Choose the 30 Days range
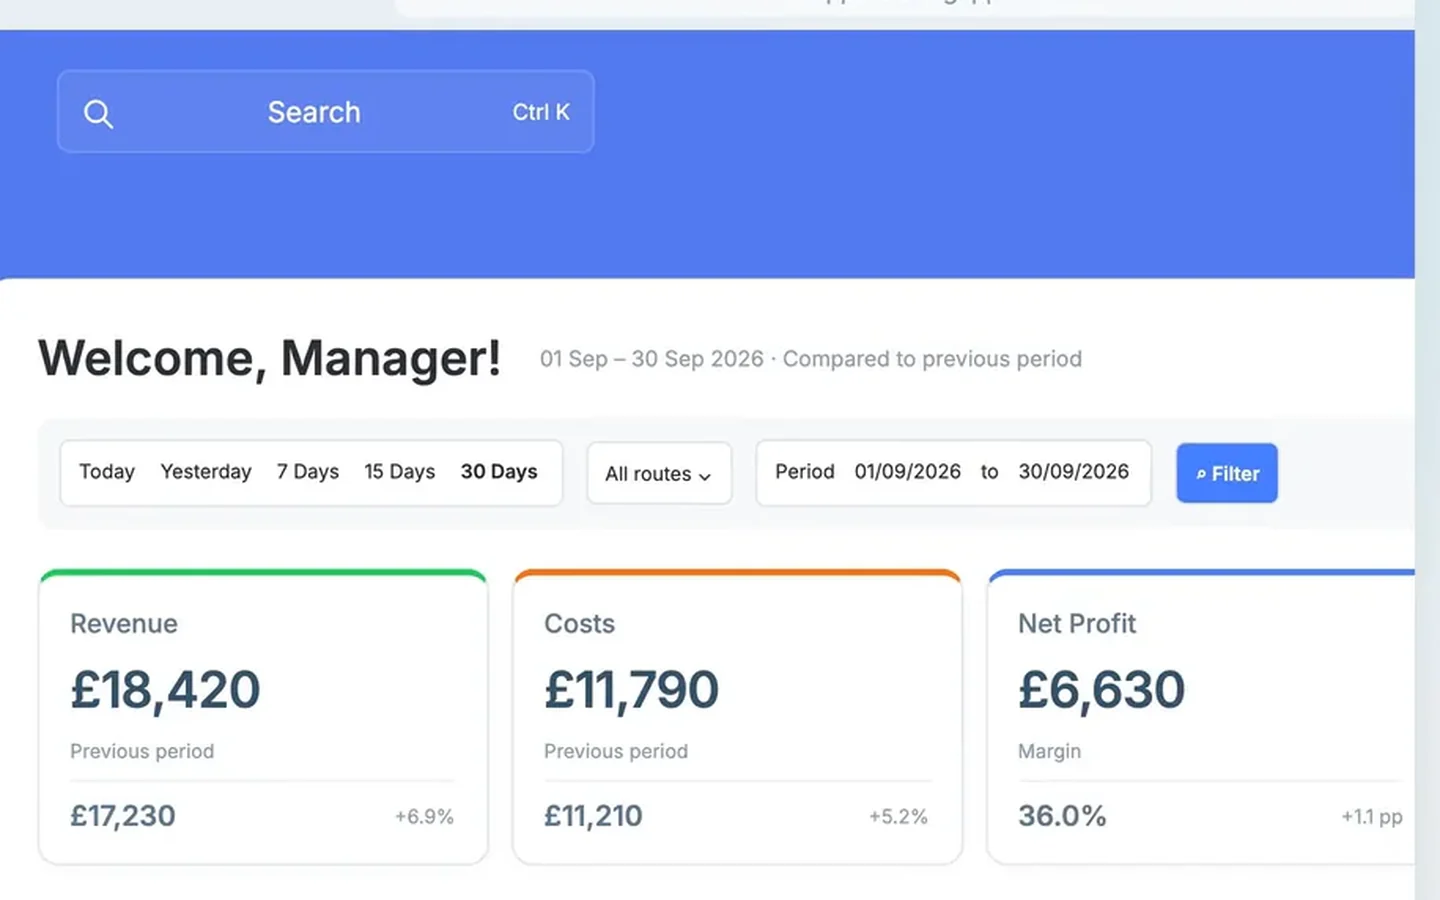Viewport: 1440px width, 900px height. coord(499,472)
